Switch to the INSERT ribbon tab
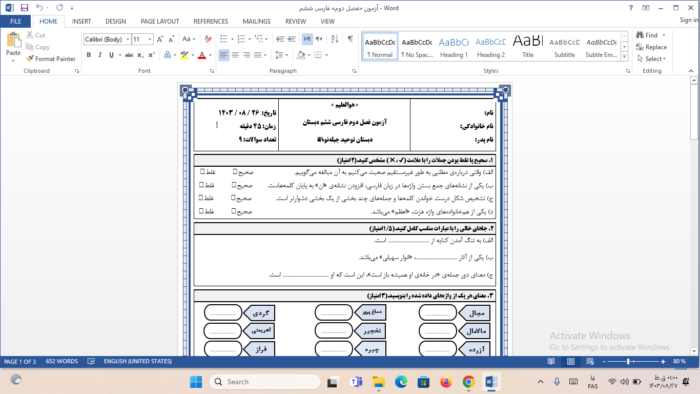700x394 pixels. 81,21
